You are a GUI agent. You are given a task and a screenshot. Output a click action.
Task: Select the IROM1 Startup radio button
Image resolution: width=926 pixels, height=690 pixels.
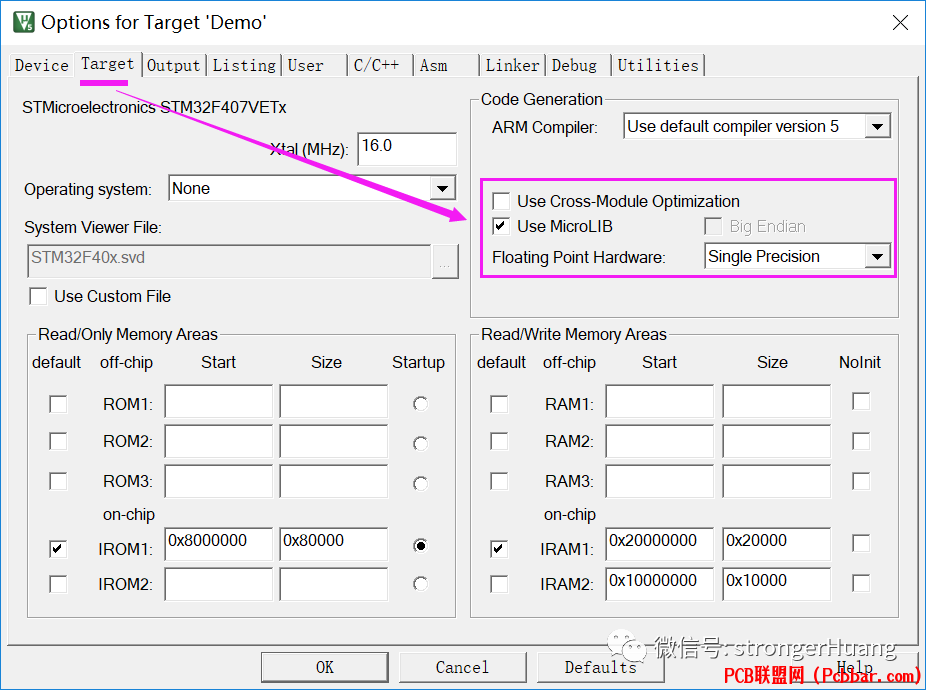pyautogui.click(x=420, y=545)
